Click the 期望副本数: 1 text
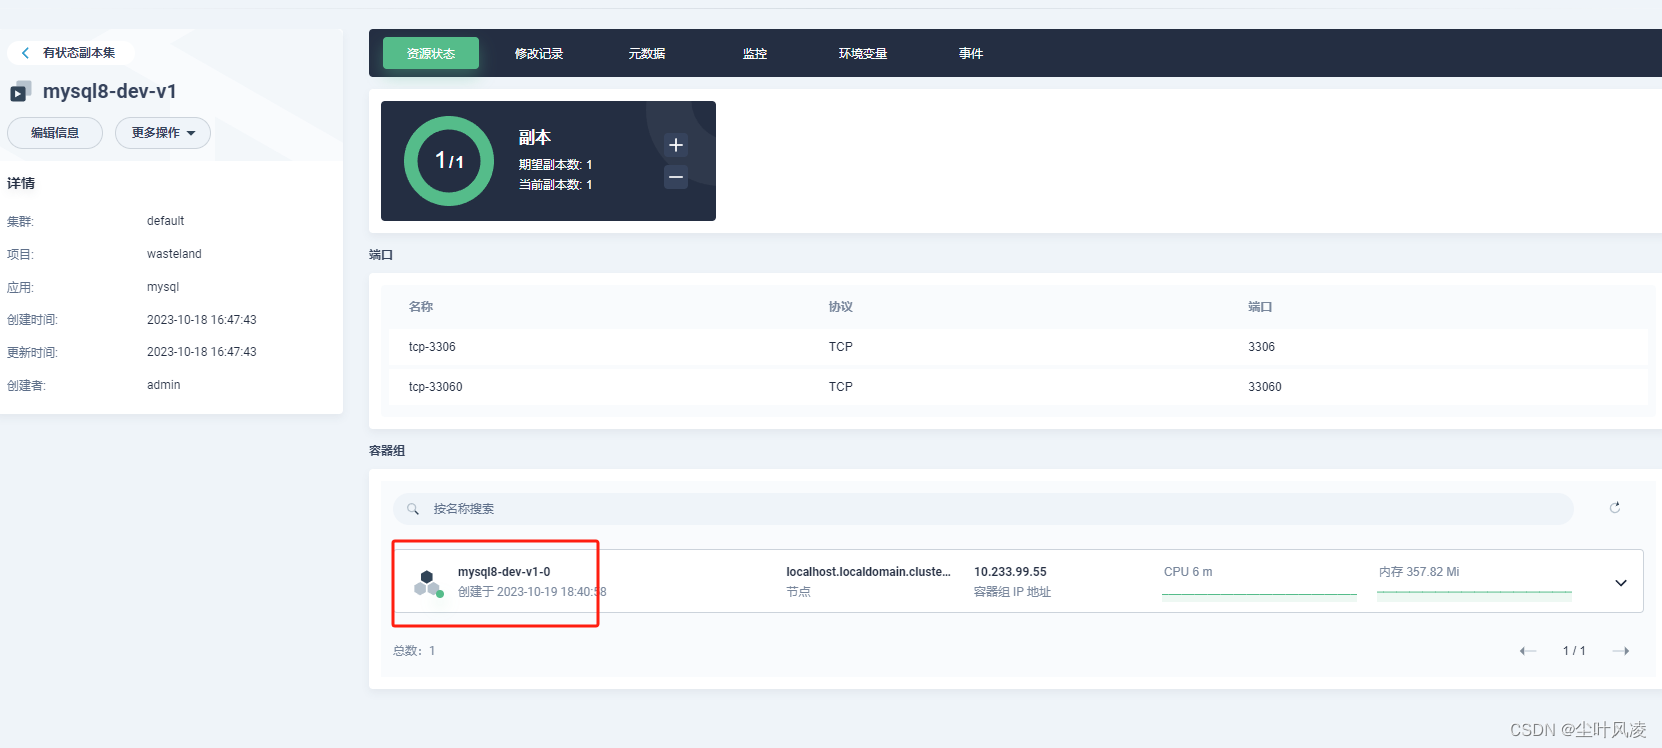Screen dimensions: 1662x748 [x=555, y=165]
